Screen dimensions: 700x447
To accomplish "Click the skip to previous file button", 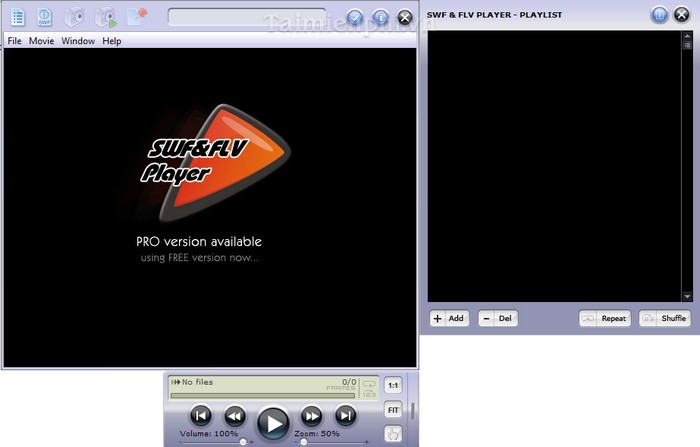I will (x=201, y=416).
